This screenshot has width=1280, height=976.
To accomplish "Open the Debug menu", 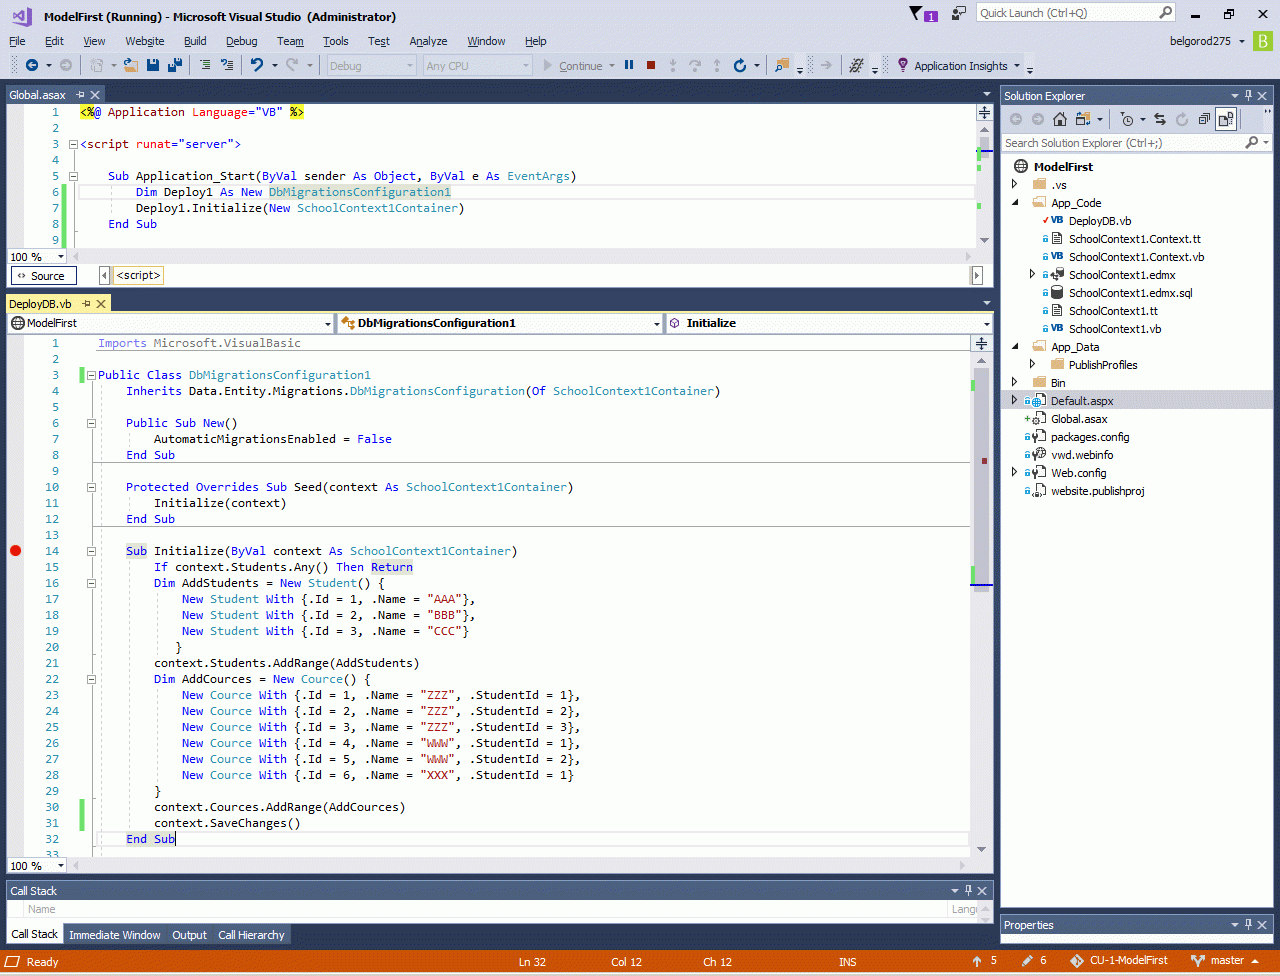I will tap(241, 41).
